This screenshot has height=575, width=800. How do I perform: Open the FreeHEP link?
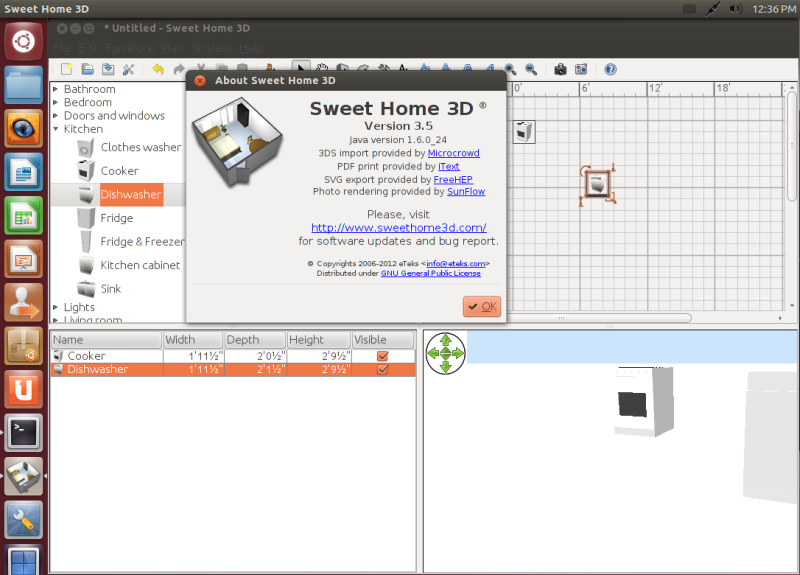pos(453,180)
